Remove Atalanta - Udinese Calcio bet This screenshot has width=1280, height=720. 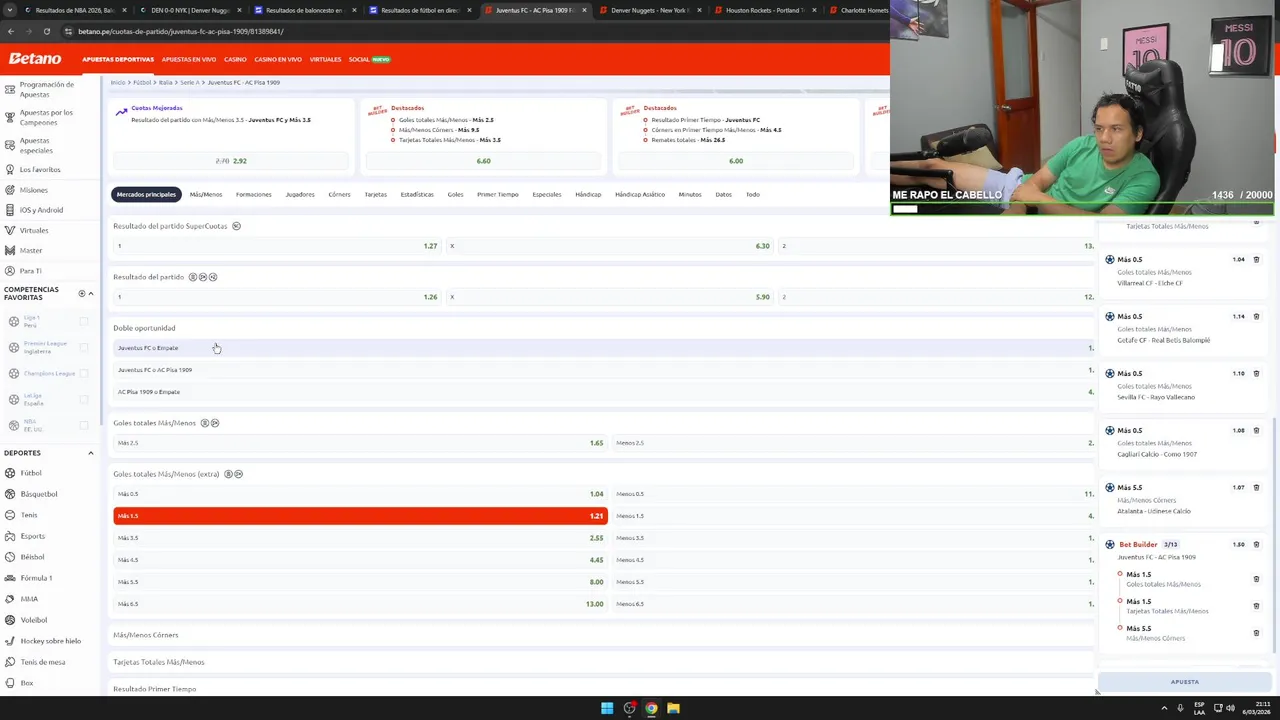tap(1256, 488)
